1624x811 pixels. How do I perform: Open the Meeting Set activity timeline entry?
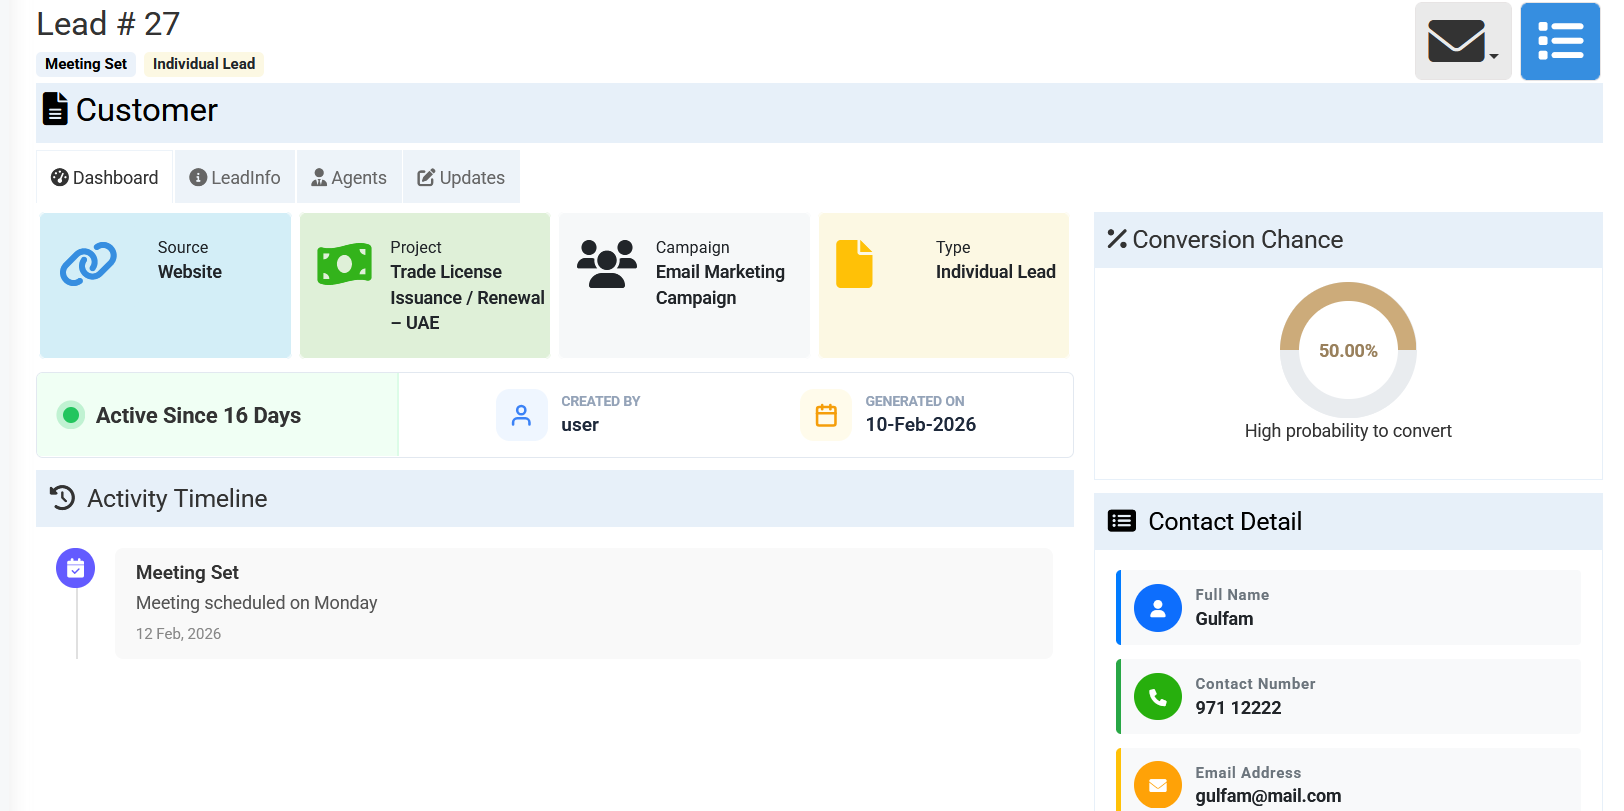pyautogui.click(x=583, y=602)
